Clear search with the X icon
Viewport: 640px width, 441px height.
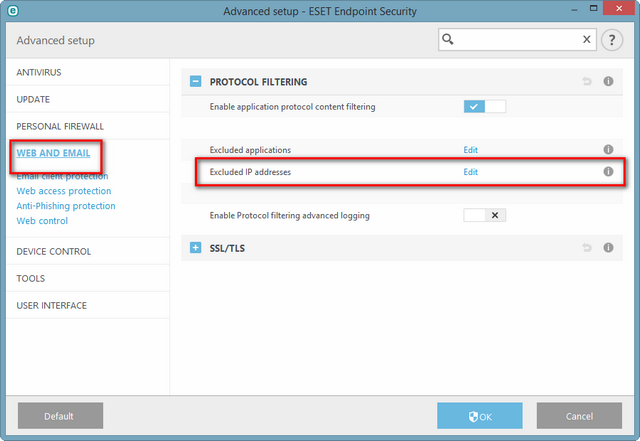pyautogui.click(x=587, y=39)
